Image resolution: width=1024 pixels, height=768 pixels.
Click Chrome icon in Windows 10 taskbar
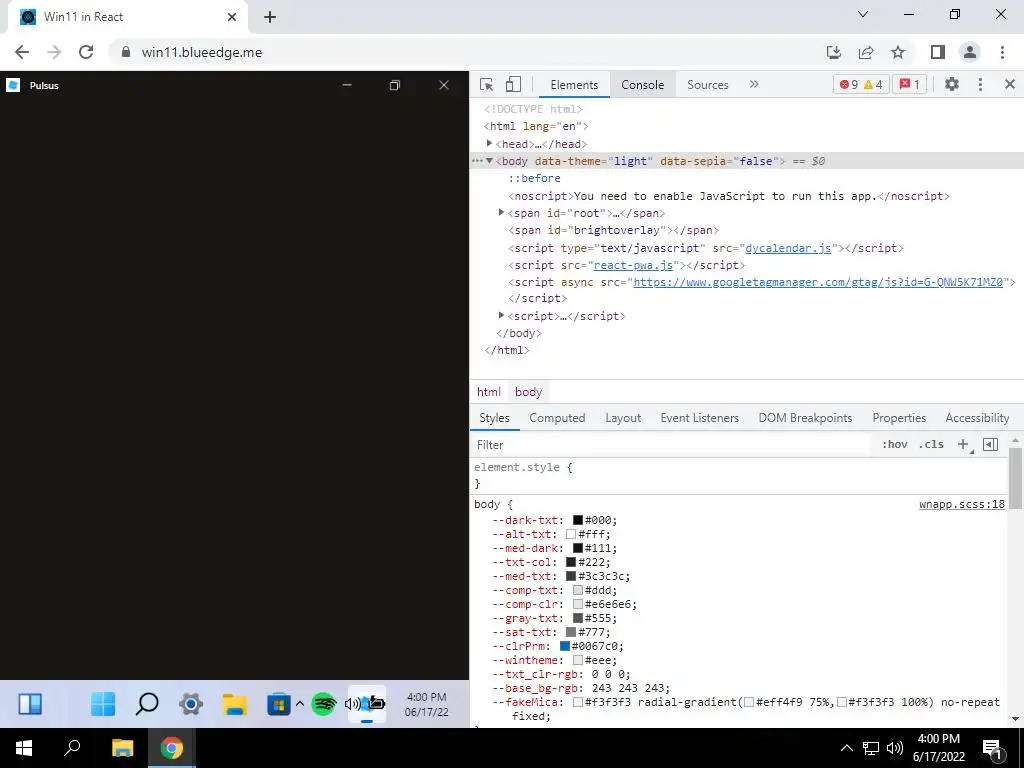pos(172,748)
